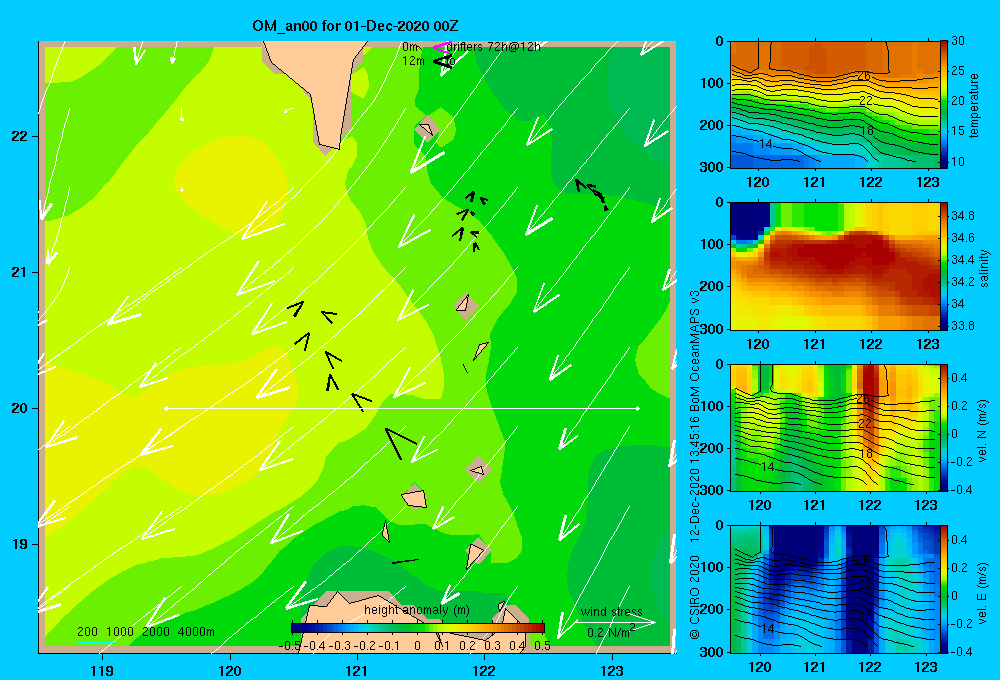The image size is (1000, 680).
Task: Open the northward velocity section panel
Action: (834, 428)
